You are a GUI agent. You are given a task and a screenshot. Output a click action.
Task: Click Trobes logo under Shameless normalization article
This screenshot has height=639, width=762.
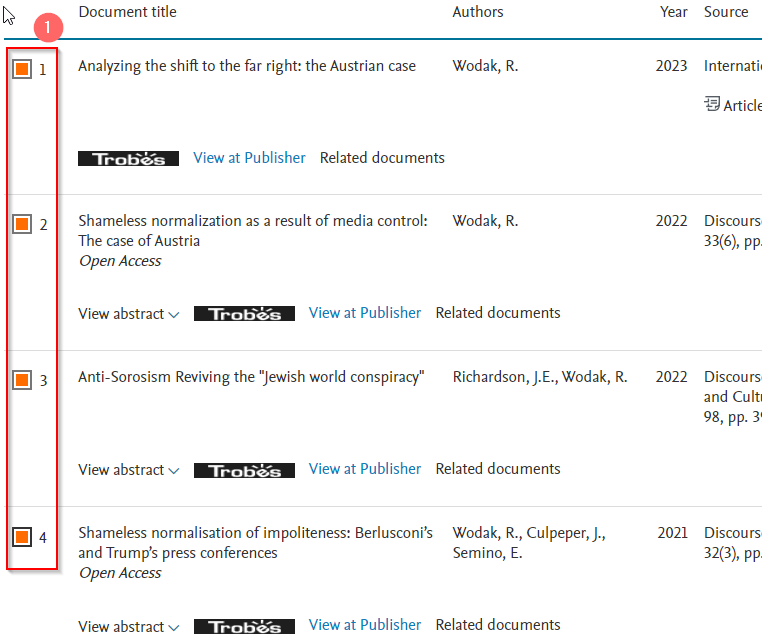click(244, 314)
